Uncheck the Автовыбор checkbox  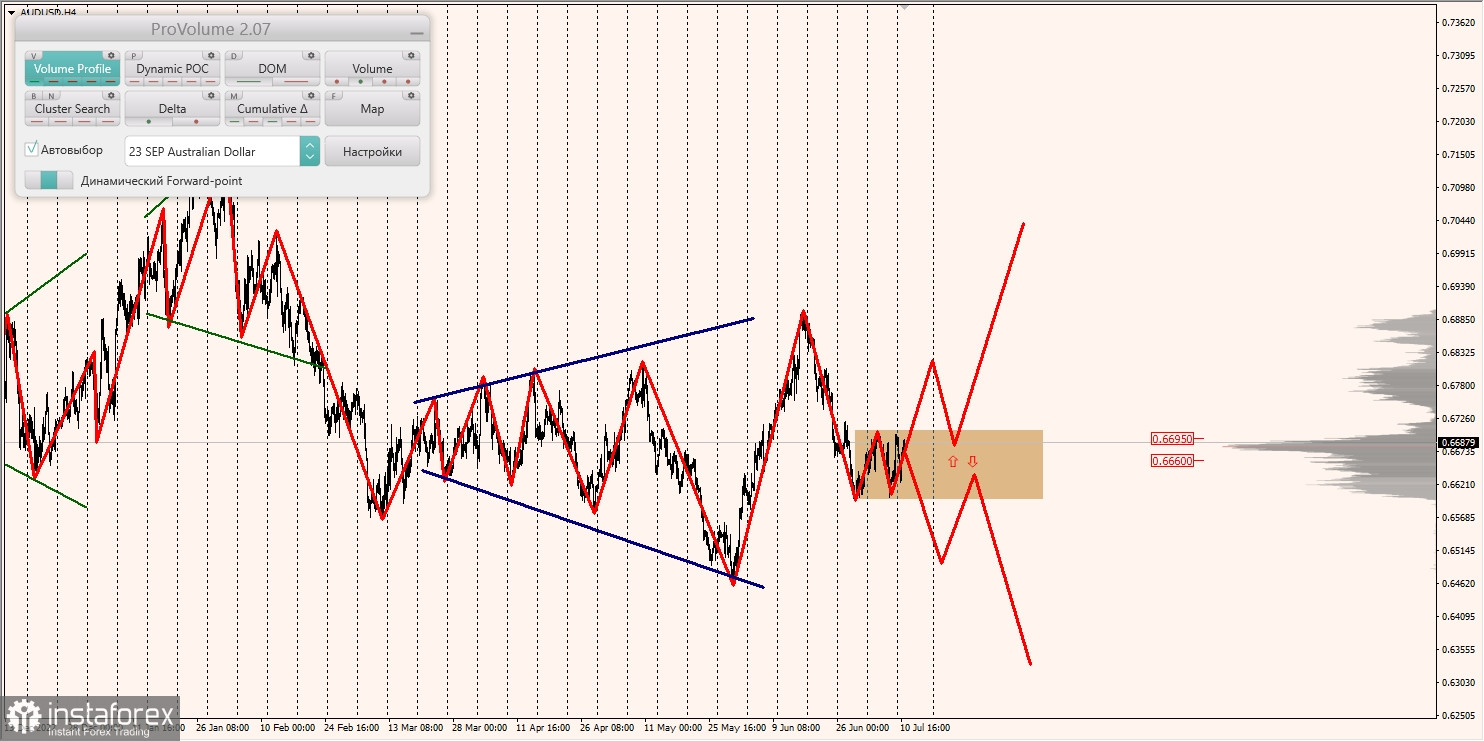pos(32,149)
